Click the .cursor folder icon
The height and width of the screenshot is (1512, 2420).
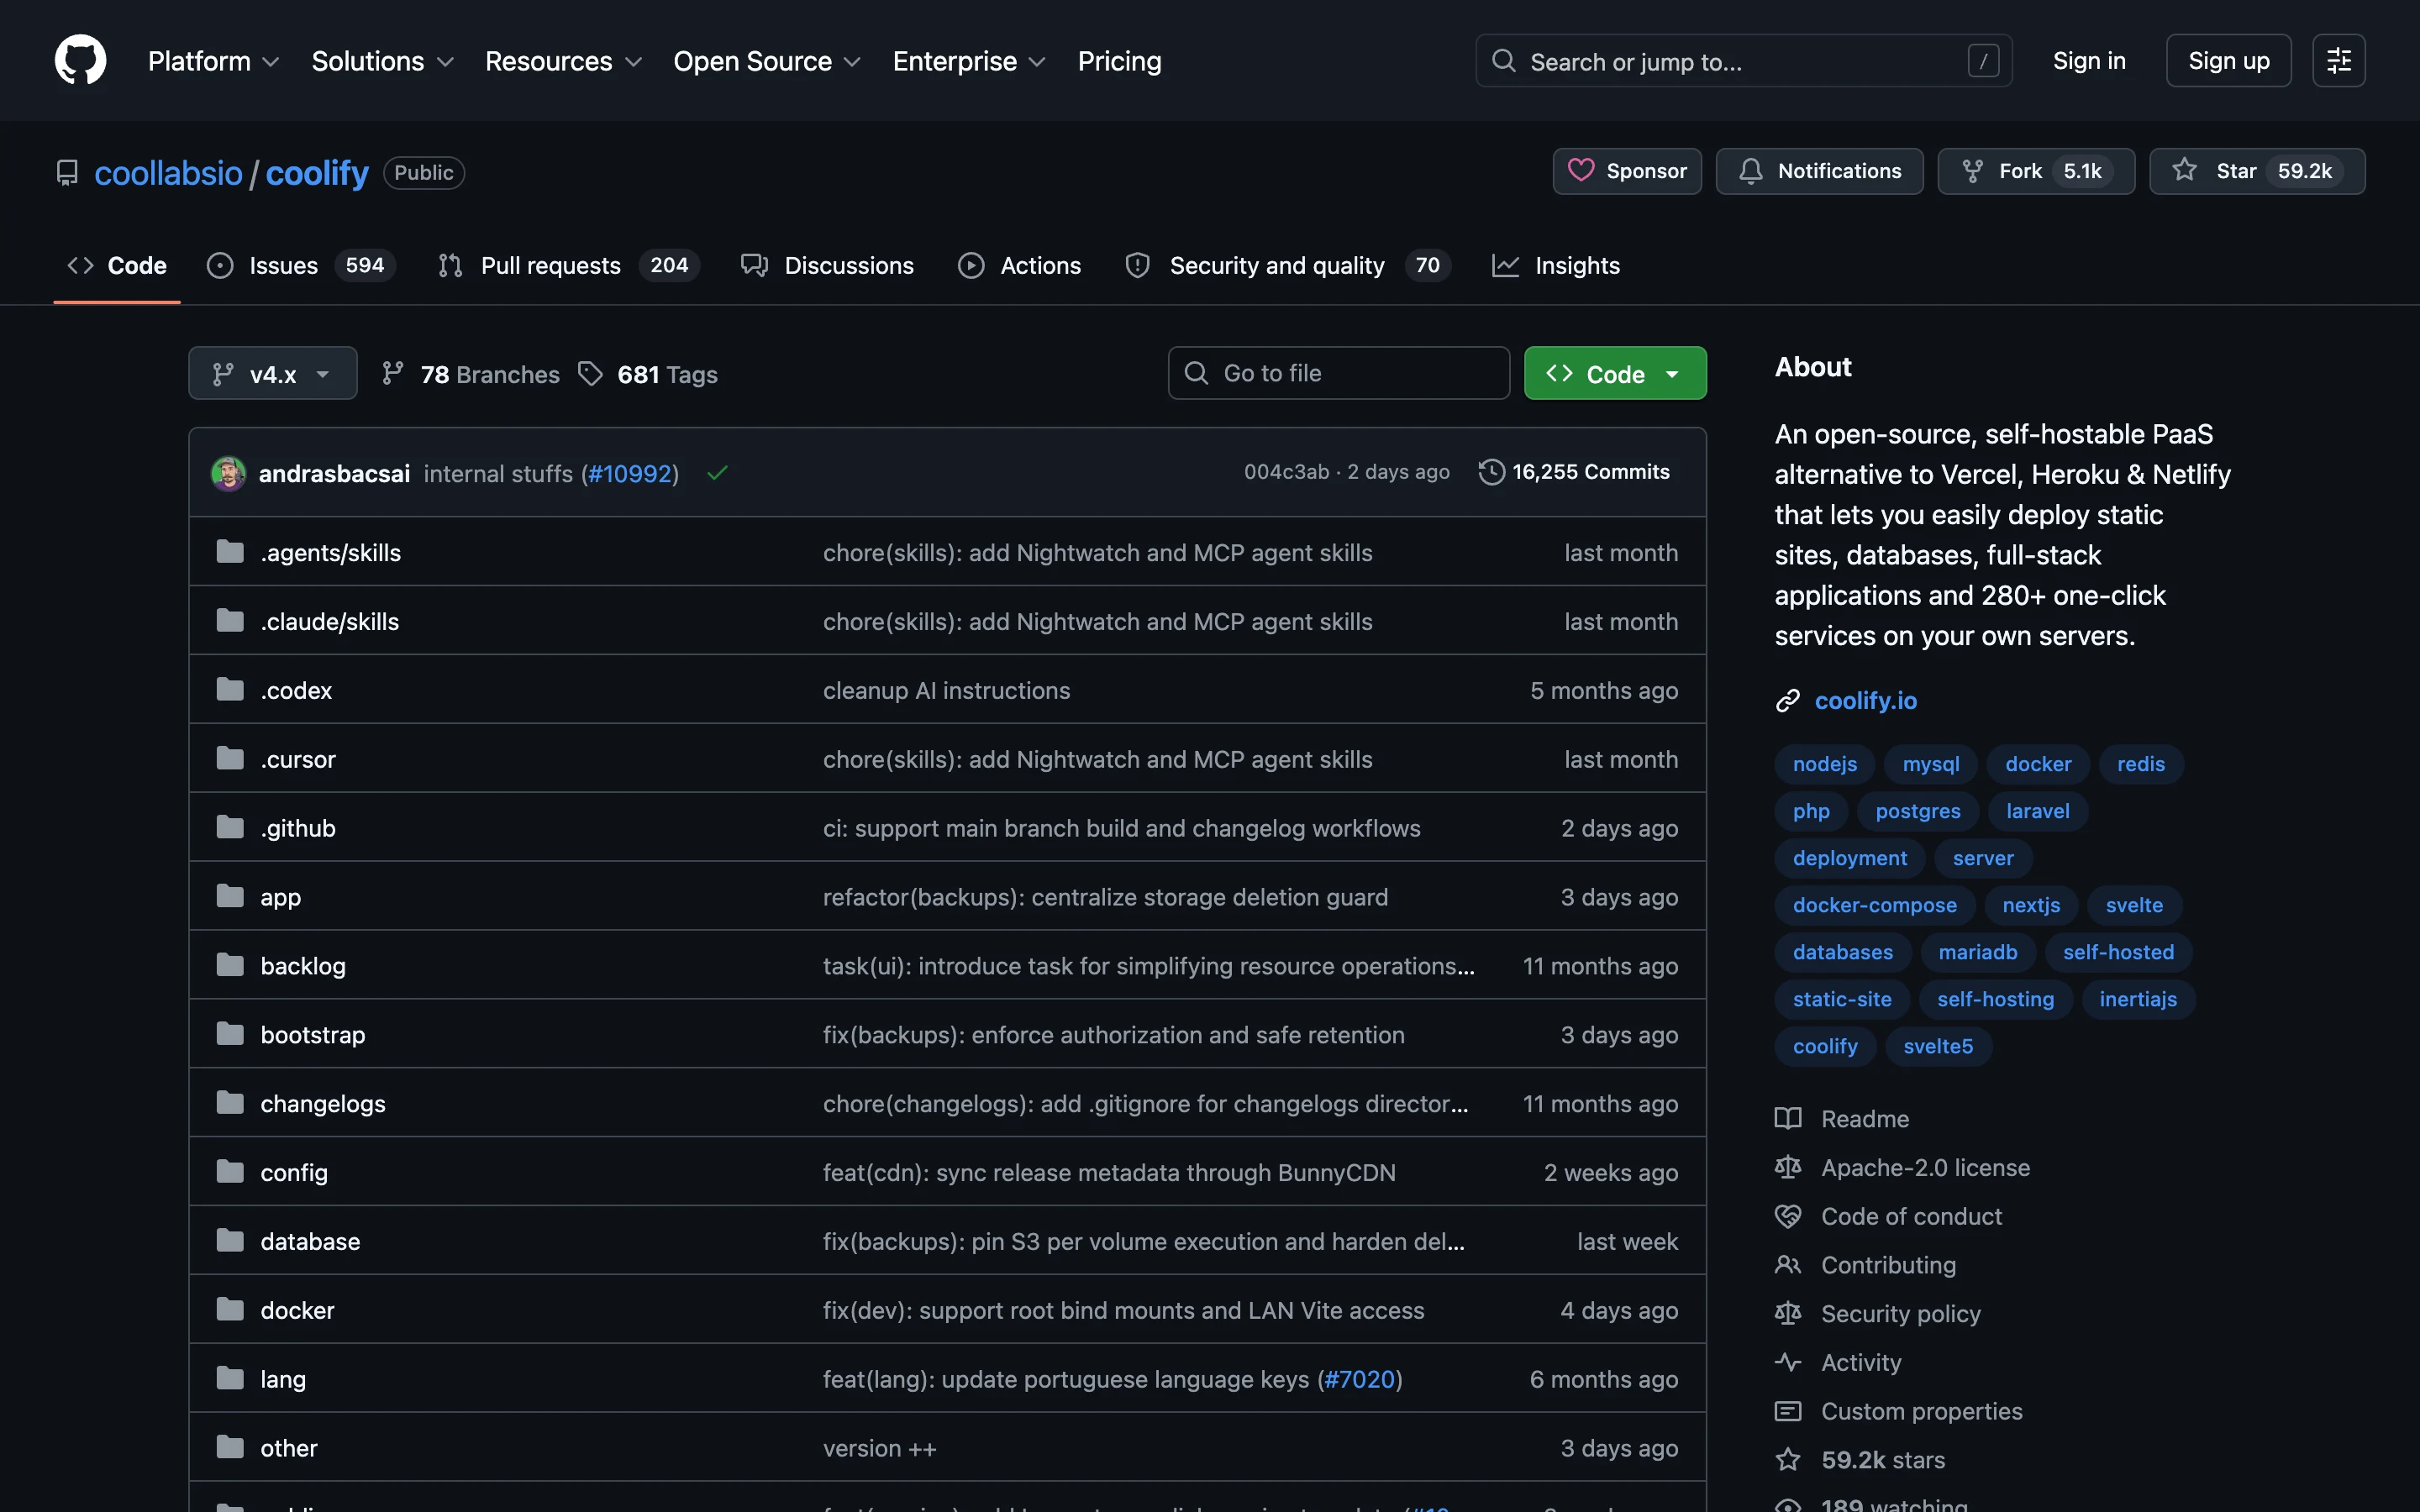tap(230, 759)
